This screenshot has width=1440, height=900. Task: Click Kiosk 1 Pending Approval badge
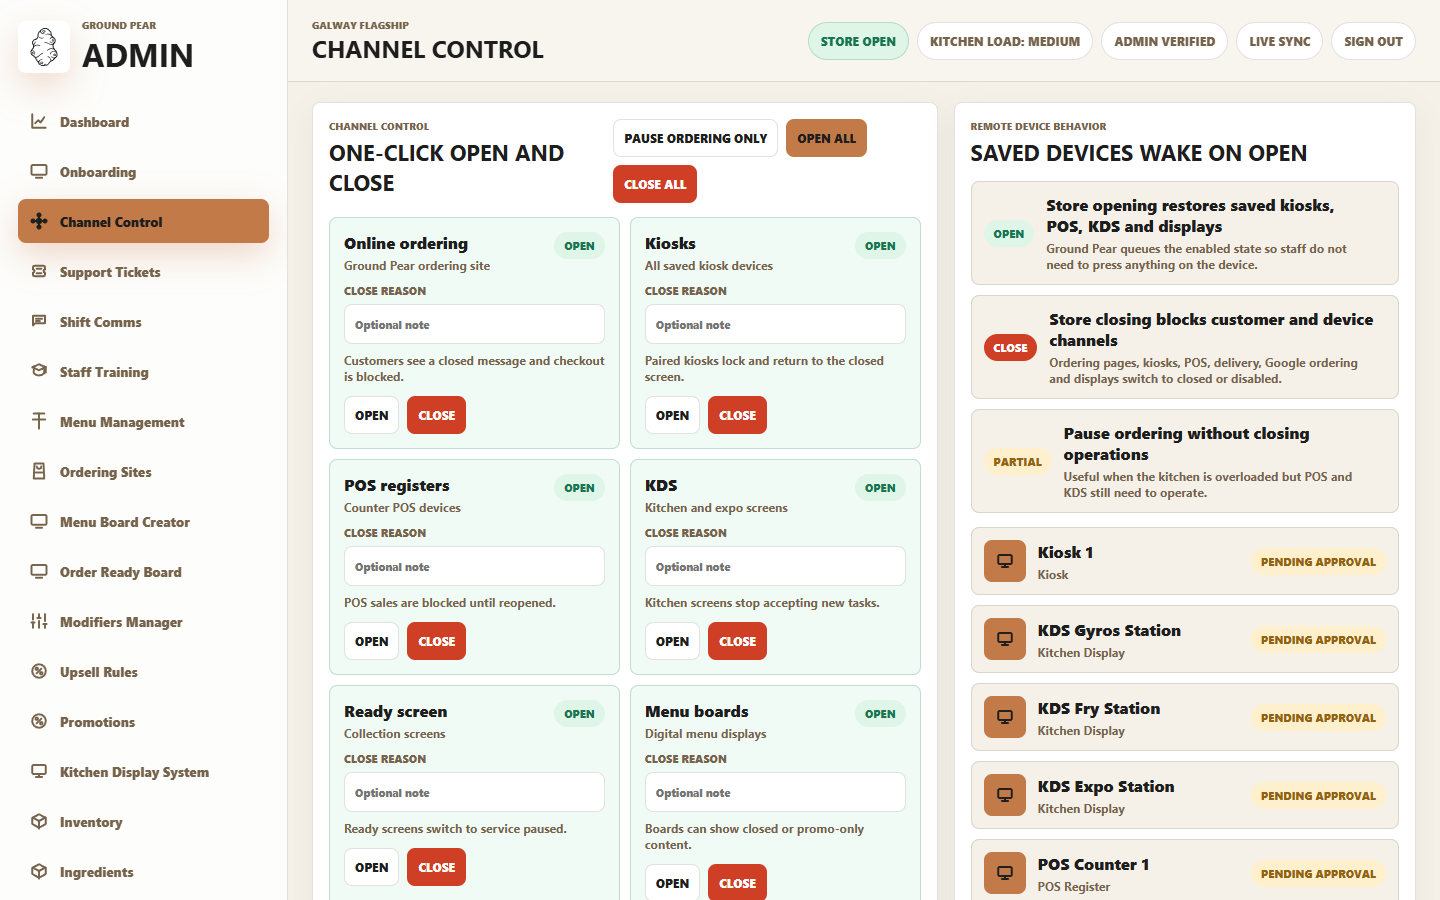point(1318,561)
